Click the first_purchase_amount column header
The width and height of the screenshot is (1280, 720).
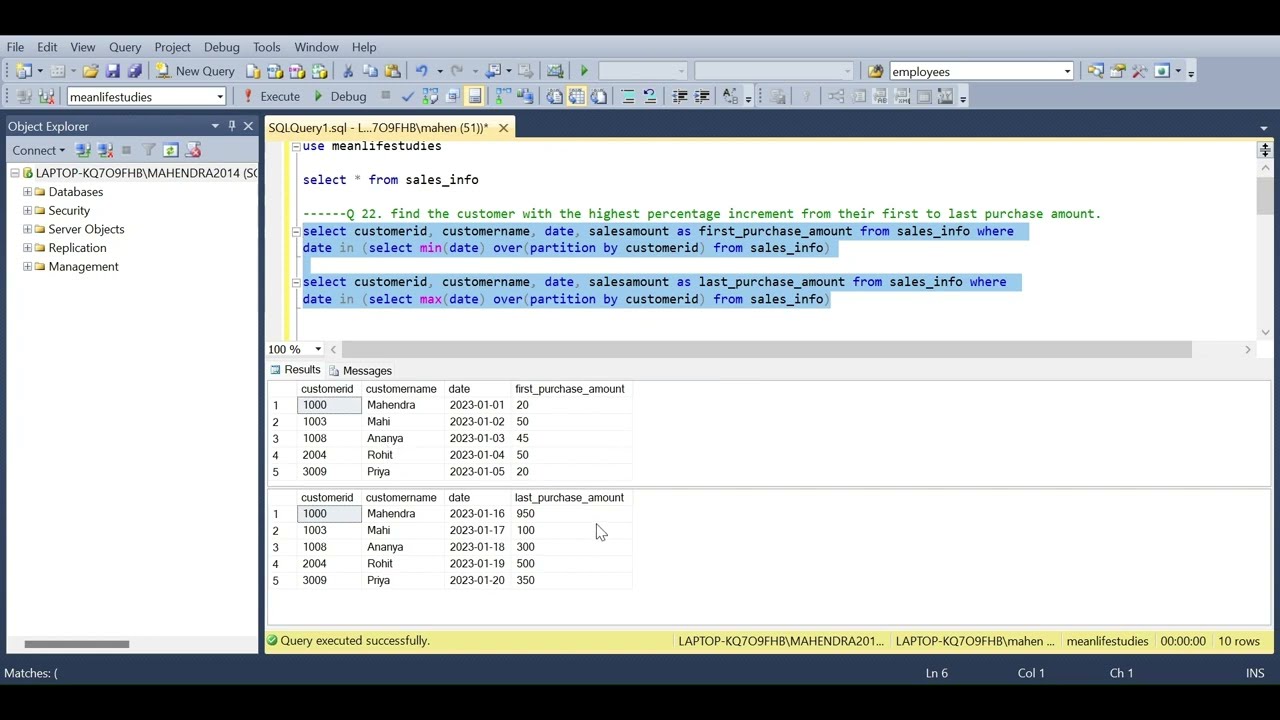point(570,389)
